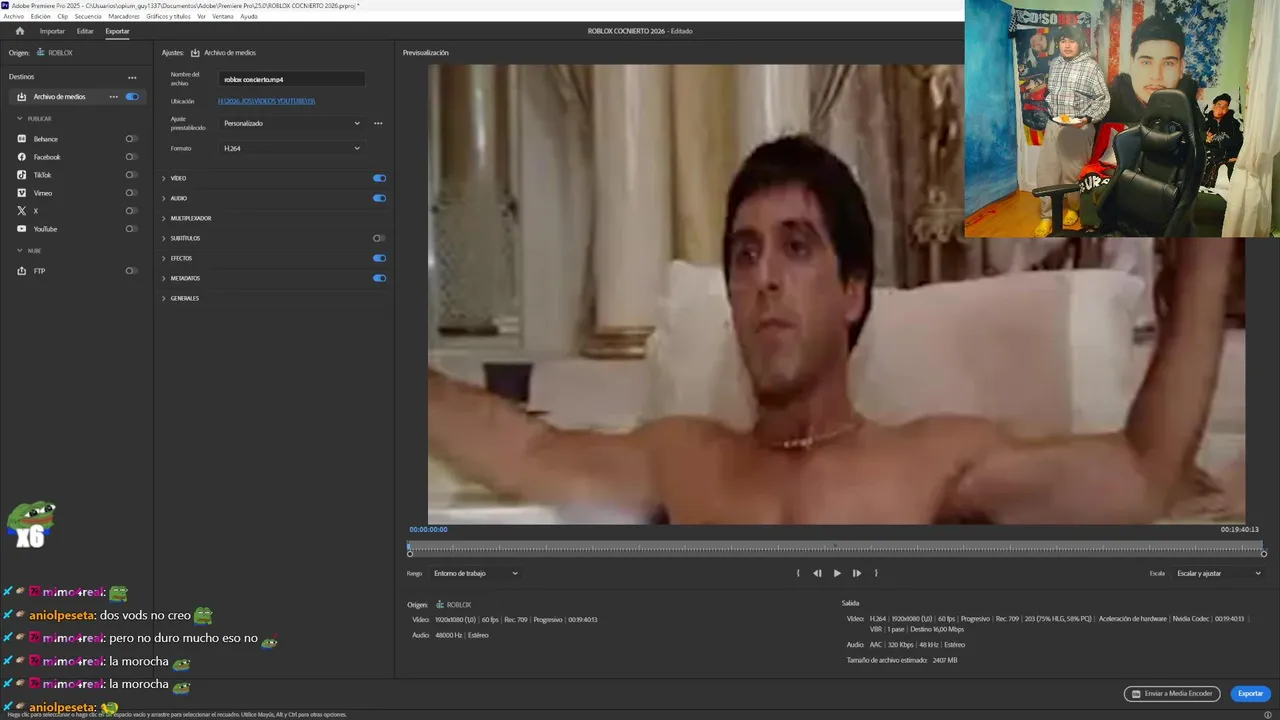Open the Marcadores menu

click(124, 16)
